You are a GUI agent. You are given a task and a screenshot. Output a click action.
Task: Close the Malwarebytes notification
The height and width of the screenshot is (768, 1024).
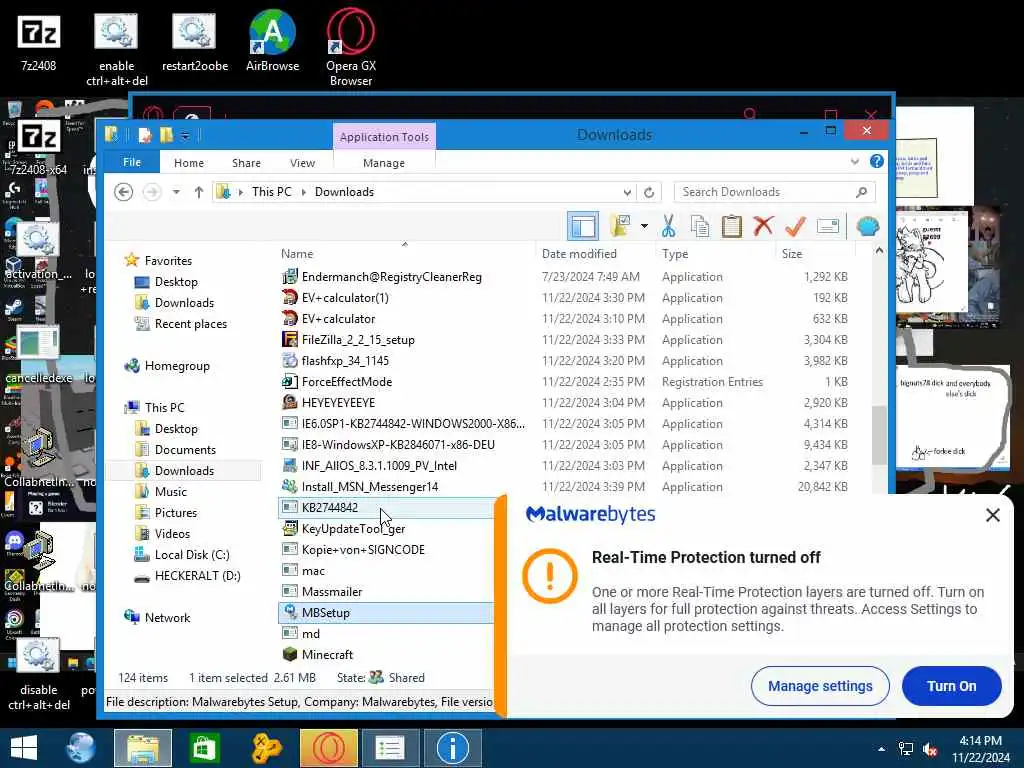tap(993, 515)
